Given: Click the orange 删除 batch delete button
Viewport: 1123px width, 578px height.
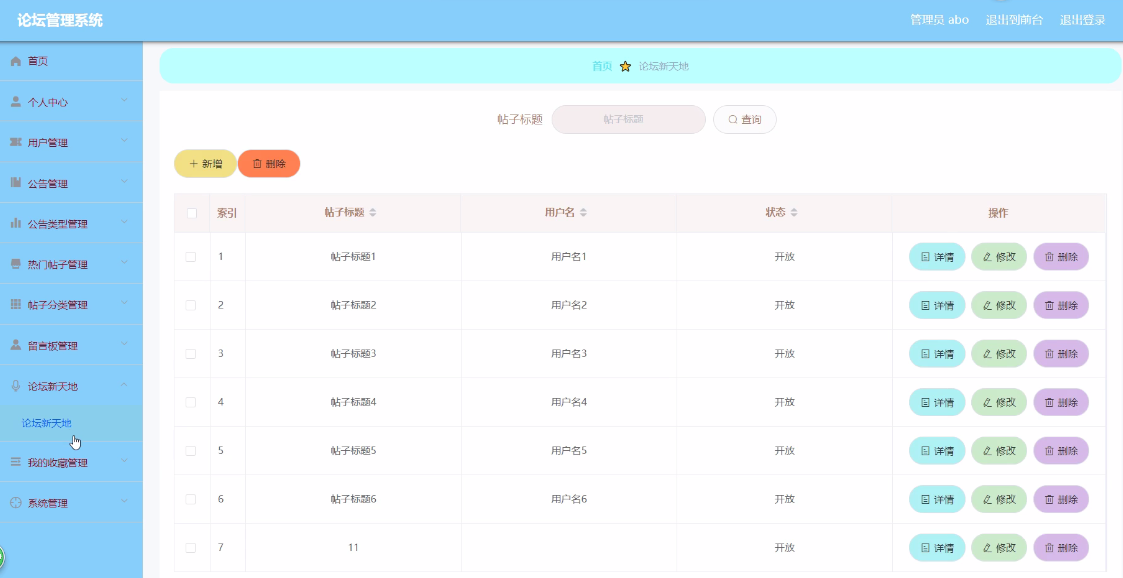Looking at the screenshot, I should pyautogui.click(x=269, y=164).
